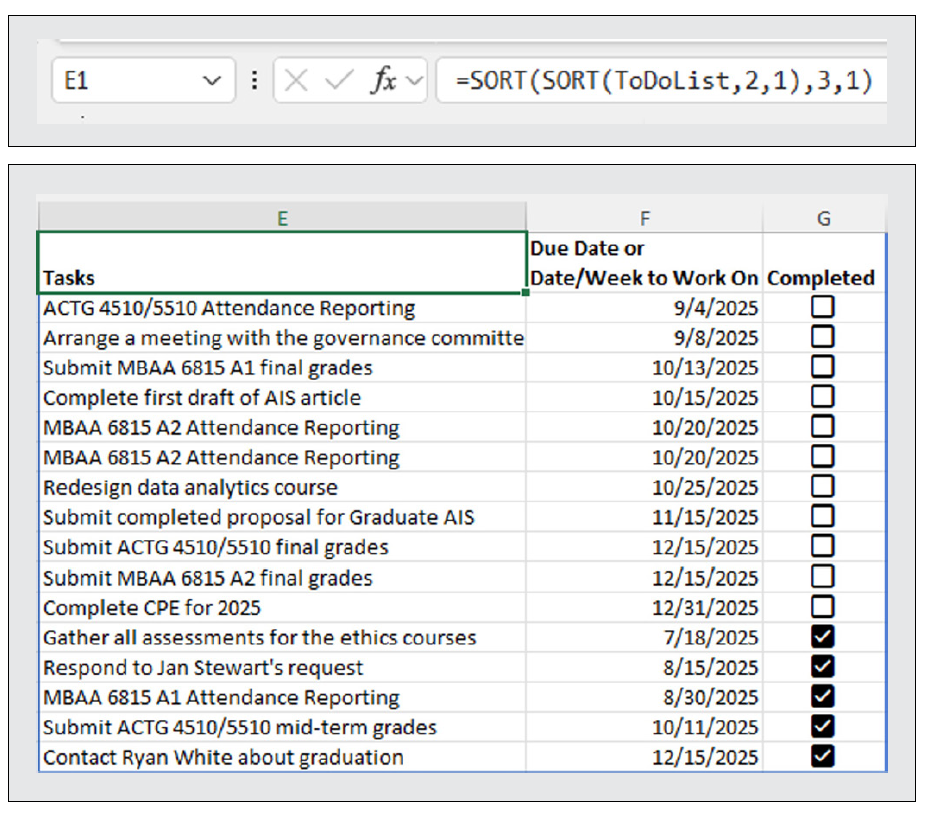Image resolution: width=925 pixels, height=833 pixels.
Task: Open Insert Function via the fx icon
Action: 382,81
